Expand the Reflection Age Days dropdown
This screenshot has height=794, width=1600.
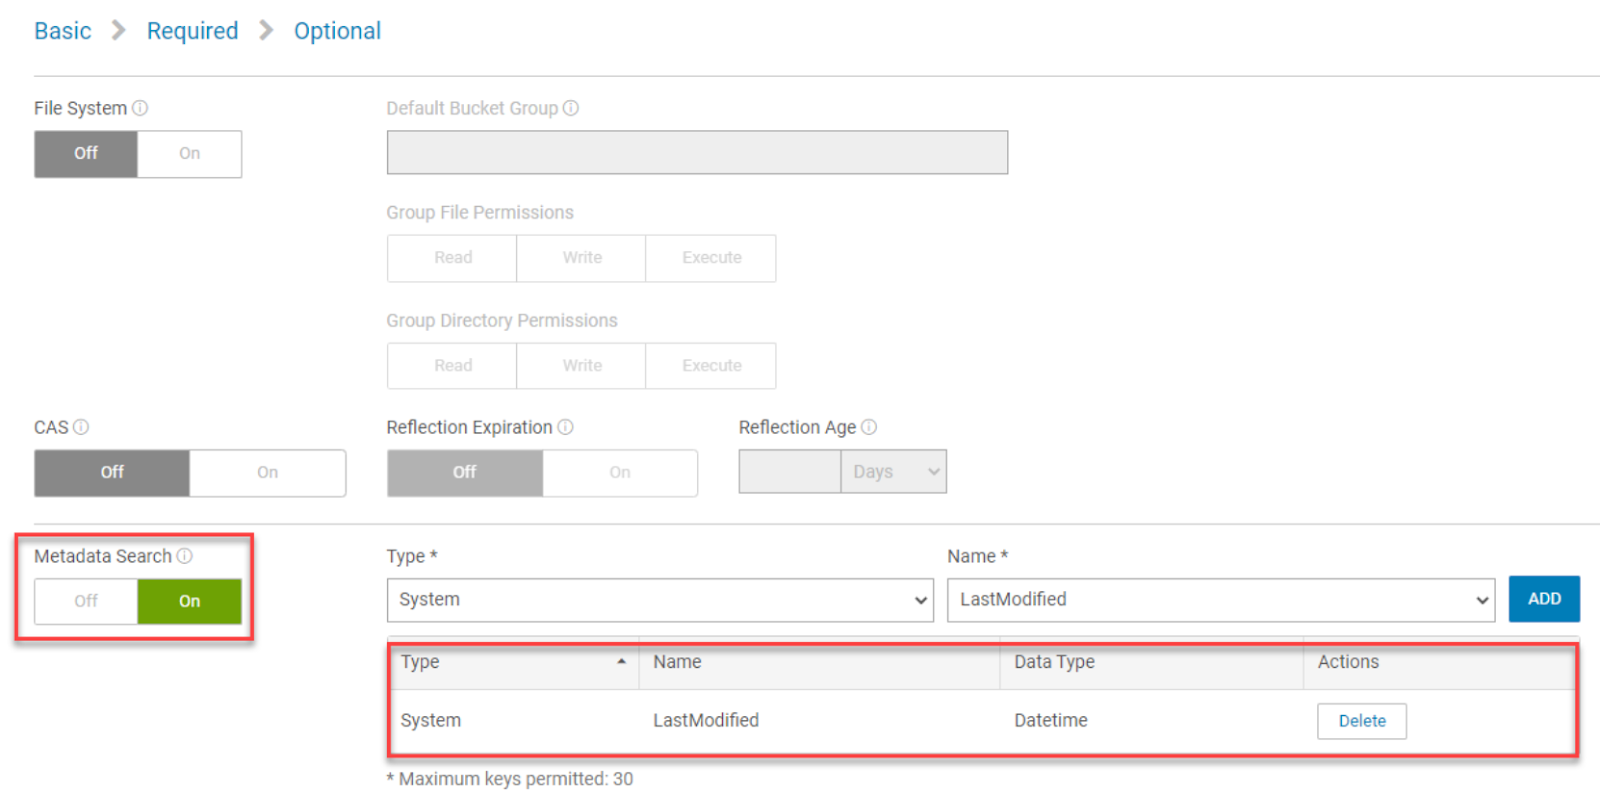[x=893, y=472]
